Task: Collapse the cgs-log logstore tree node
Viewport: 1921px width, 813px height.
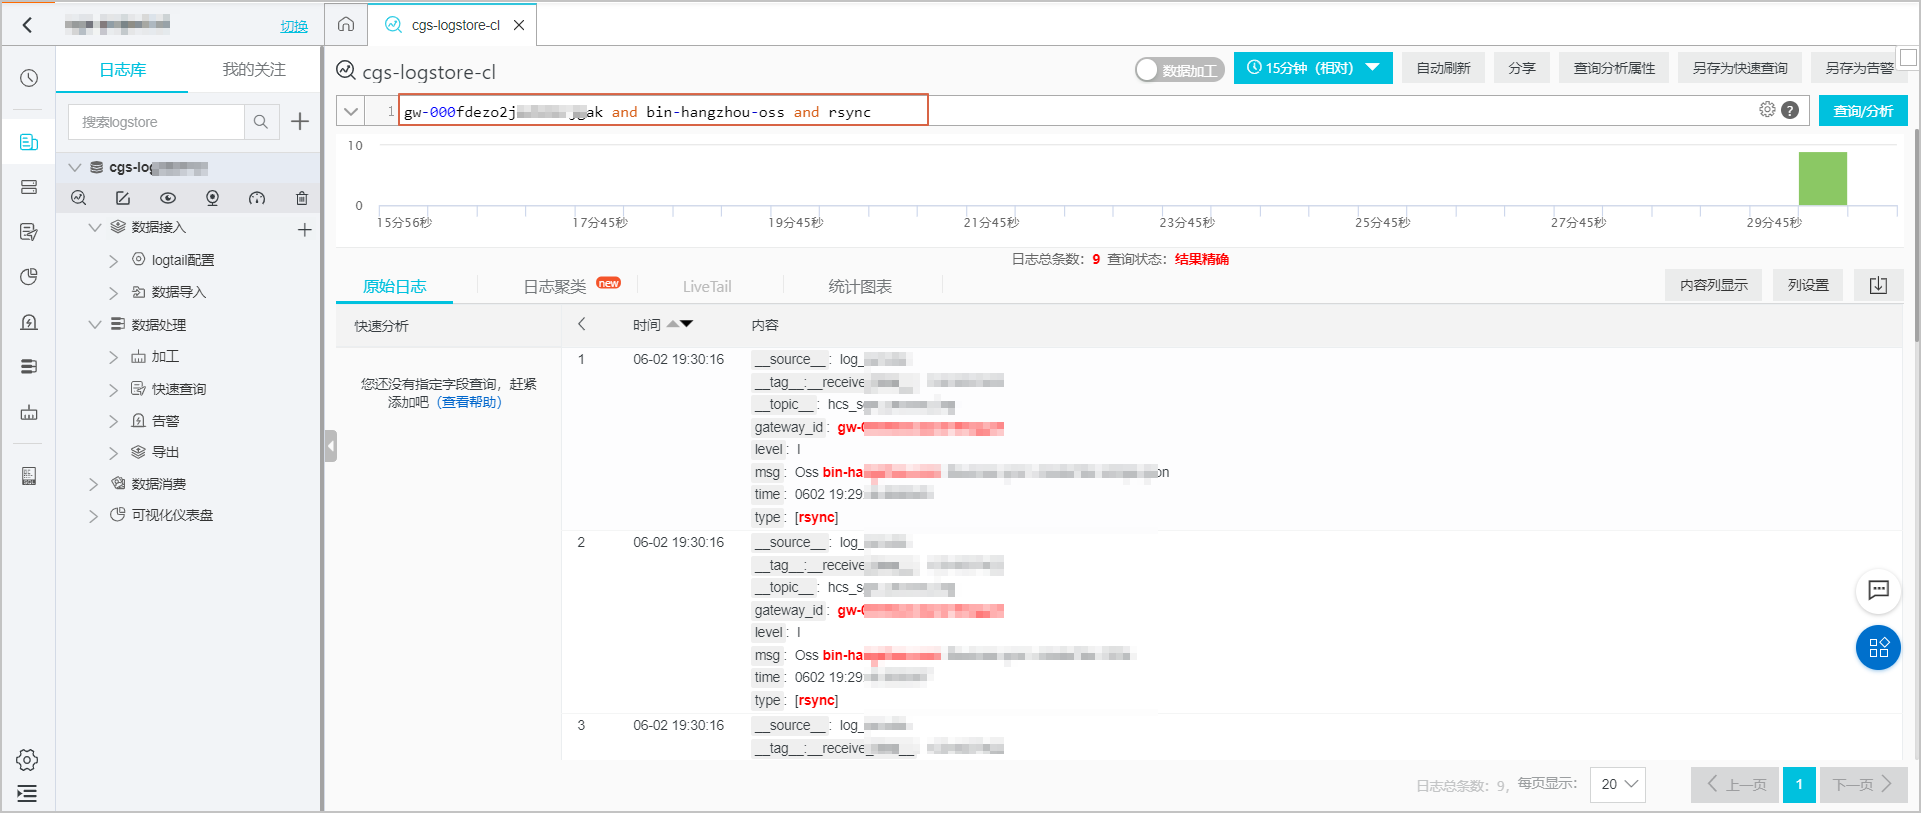Action: pyautogui.click(x=75, y=167)
